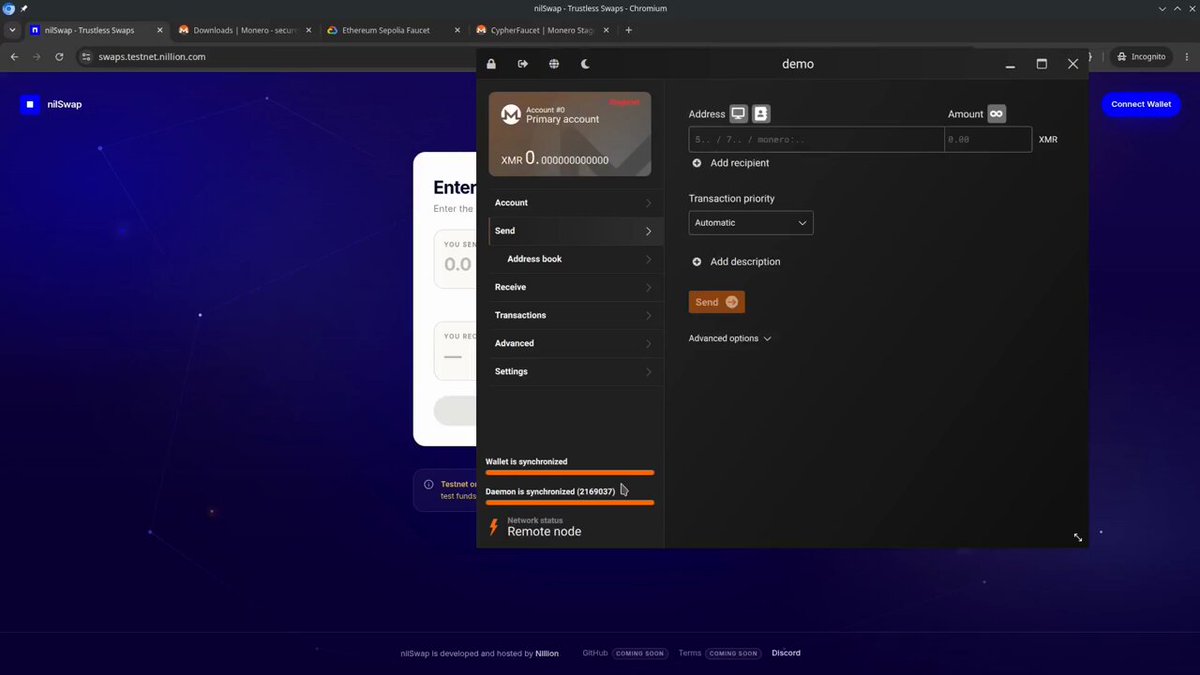This screenshot has height=675, width=1200.
Task: Click the Daemon synchronized progress bar
Action: [570, 502]
